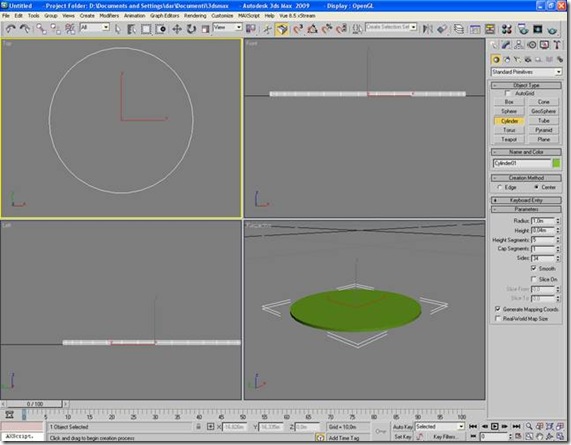This screenshot has width=571, height=445.
Task: Enable the AutoGrid checkbox
Action: (508, 94)
